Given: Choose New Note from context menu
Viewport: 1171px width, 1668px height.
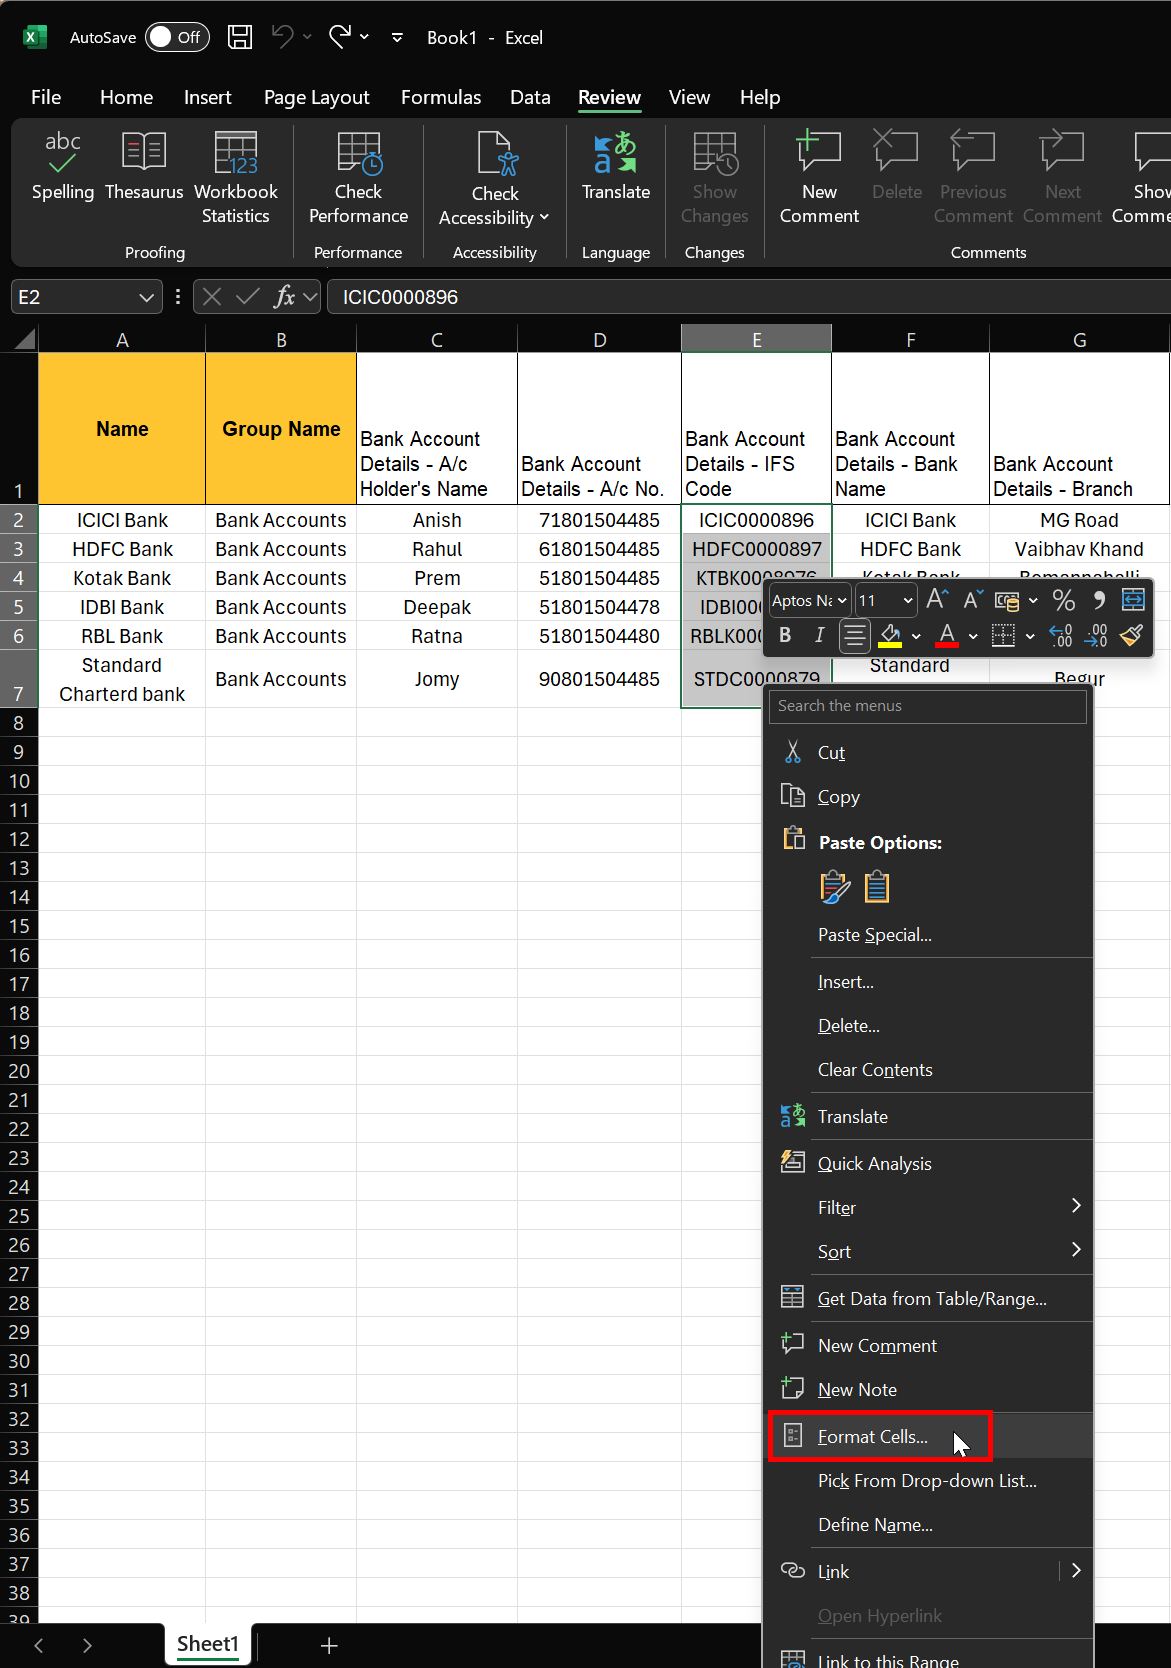Looking at the screenshot, I should 929,1389.
